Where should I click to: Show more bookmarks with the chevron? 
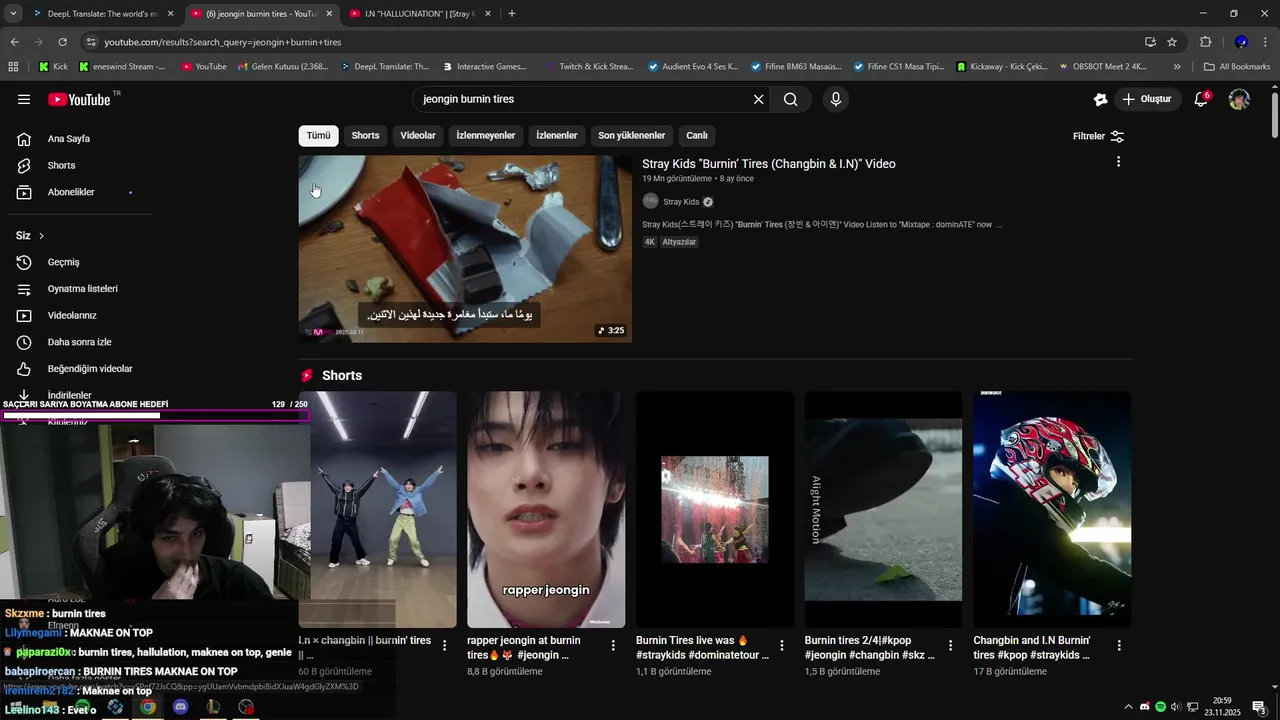[x=1177, y=67]
